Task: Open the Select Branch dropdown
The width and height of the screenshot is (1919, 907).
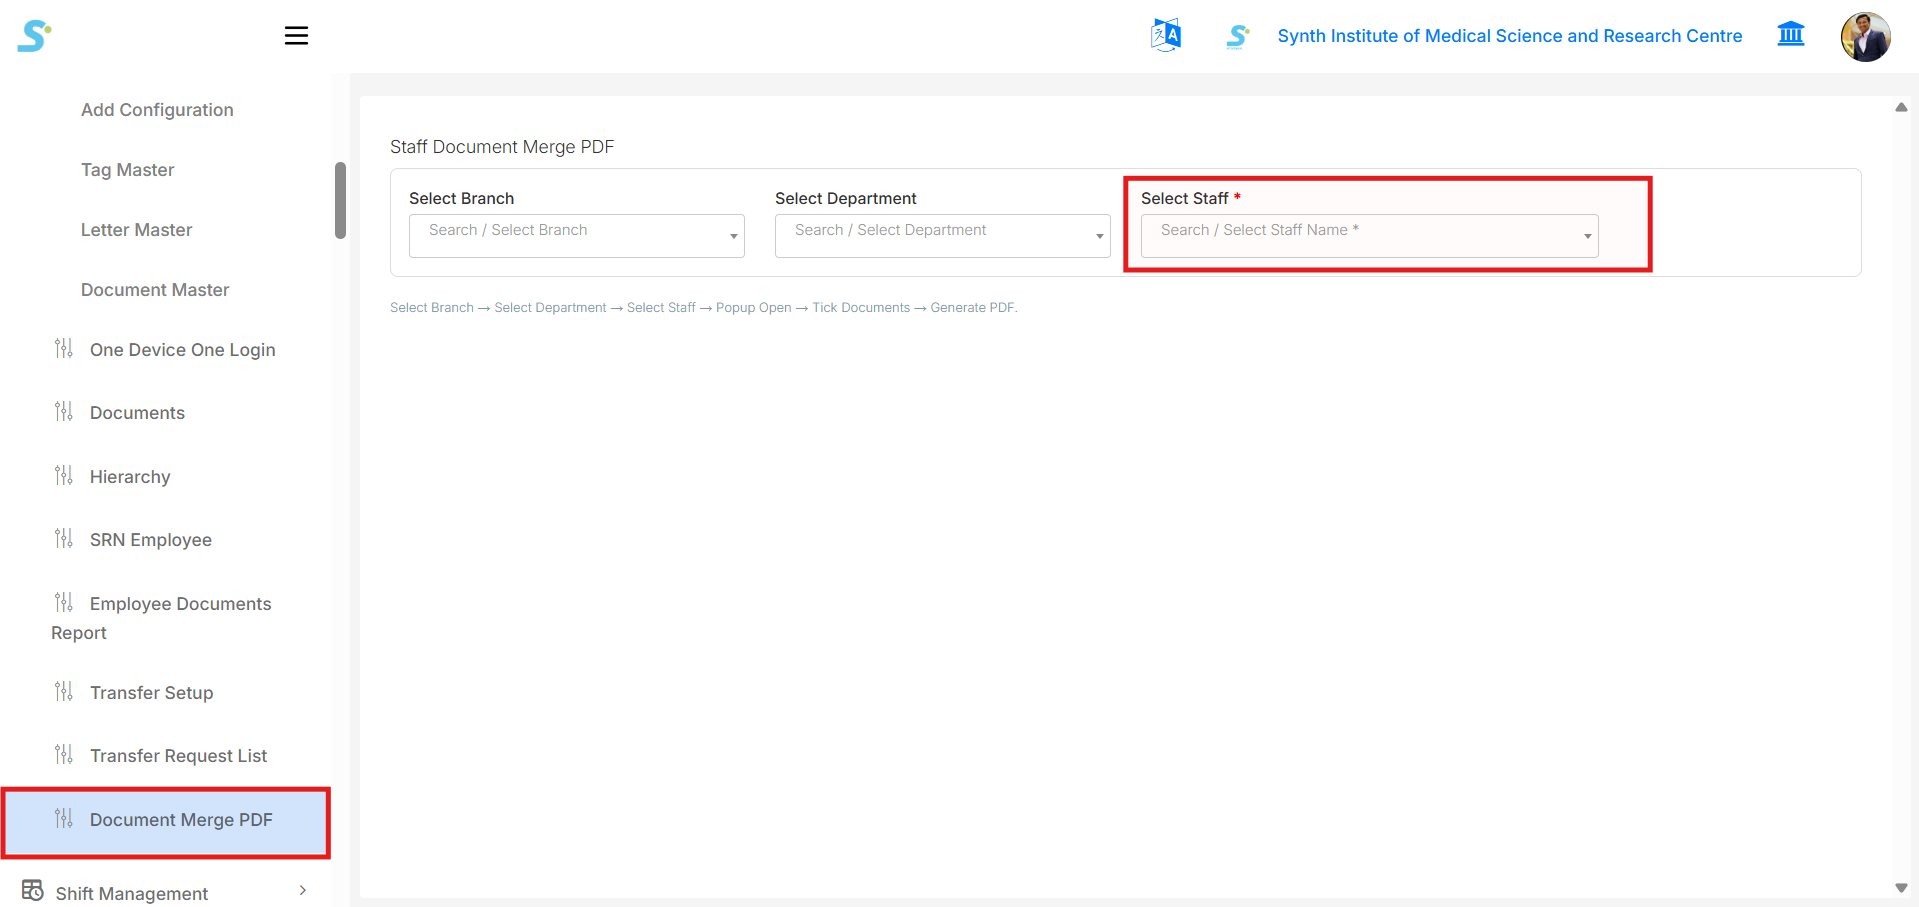Action: (577, 236)
